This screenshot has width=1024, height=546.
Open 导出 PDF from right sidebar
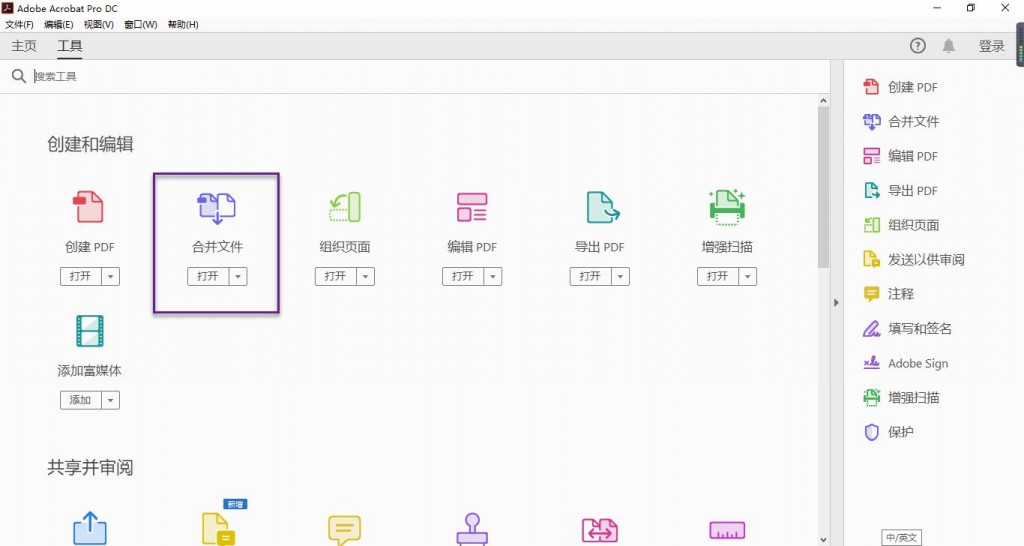coord(901,191)
